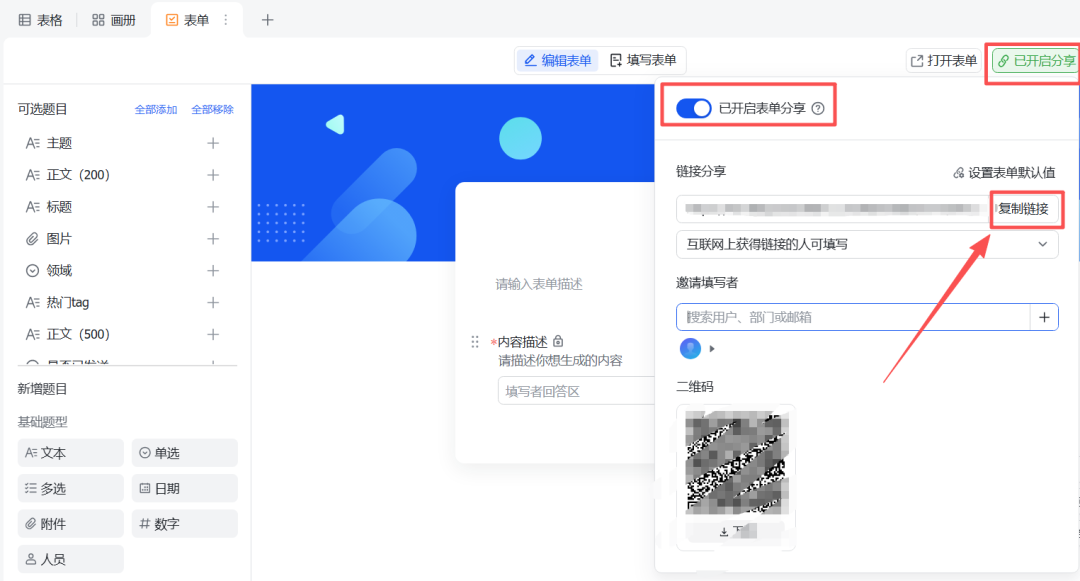Open the more options menu on 表单 tab
The image size is (1080, 581).
225,19
